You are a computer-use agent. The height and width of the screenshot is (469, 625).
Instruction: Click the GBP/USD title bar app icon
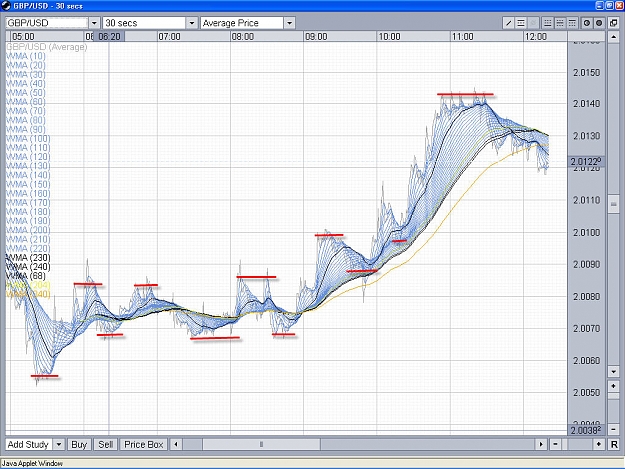[x=6, y=6]
